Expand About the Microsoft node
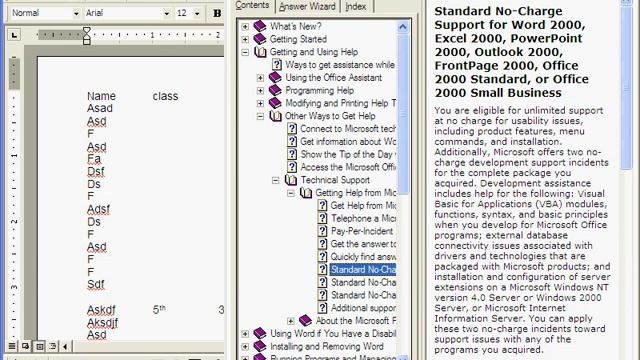Viewport: 640px width, 360px height. click(291, 321)
